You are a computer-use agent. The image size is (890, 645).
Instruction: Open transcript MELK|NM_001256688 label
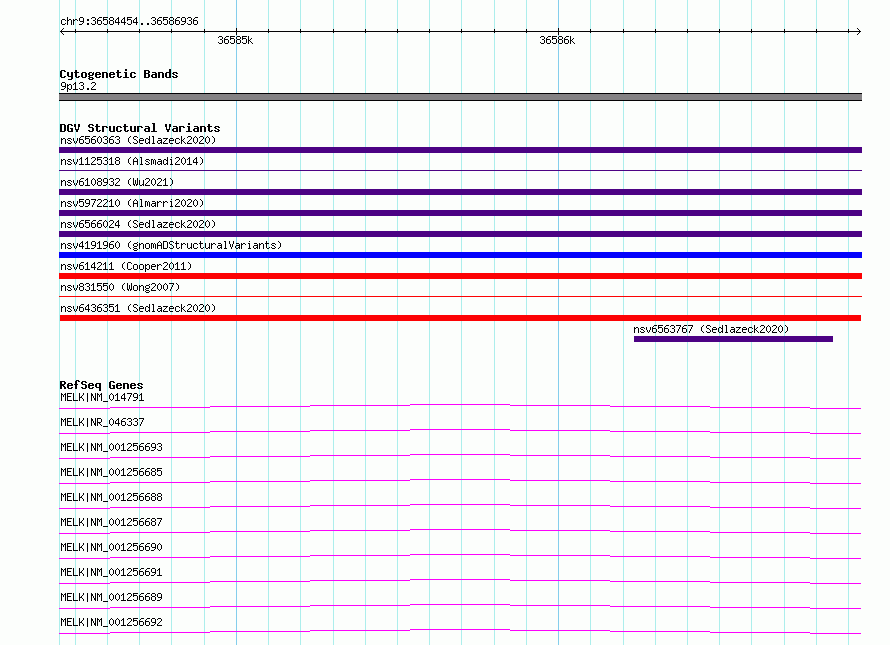111,497
